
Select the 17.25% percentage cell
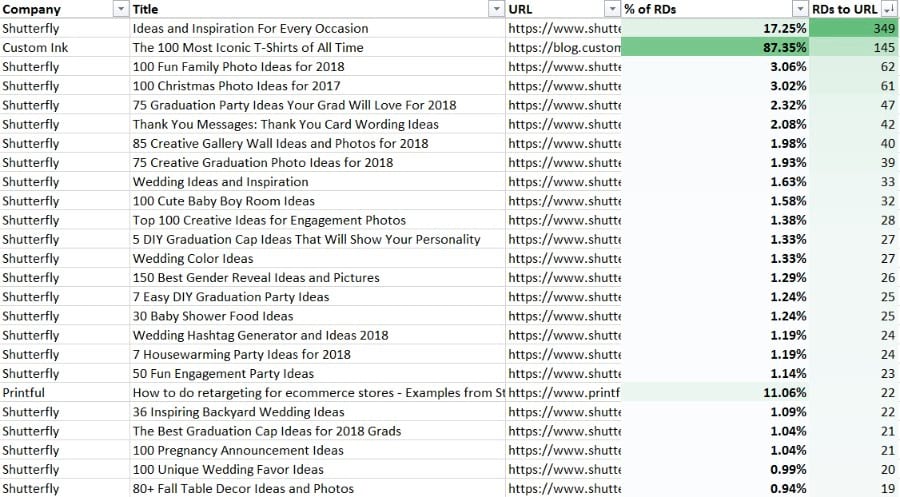click(715, 29)
